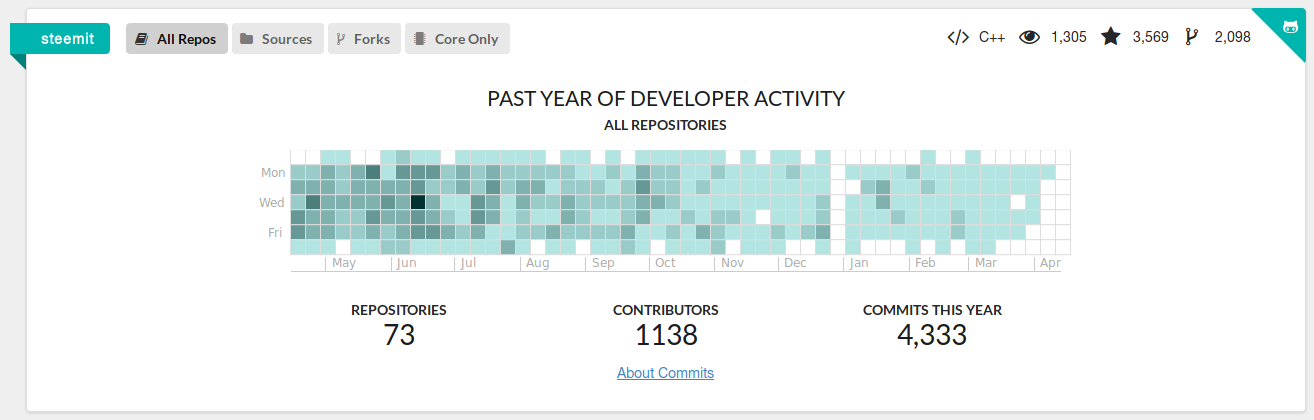Image resolution: width=1314 pixels, height=420 pixels.
Task: Click the fork icon on Forks tab
Action: click(x=341, y=39)
